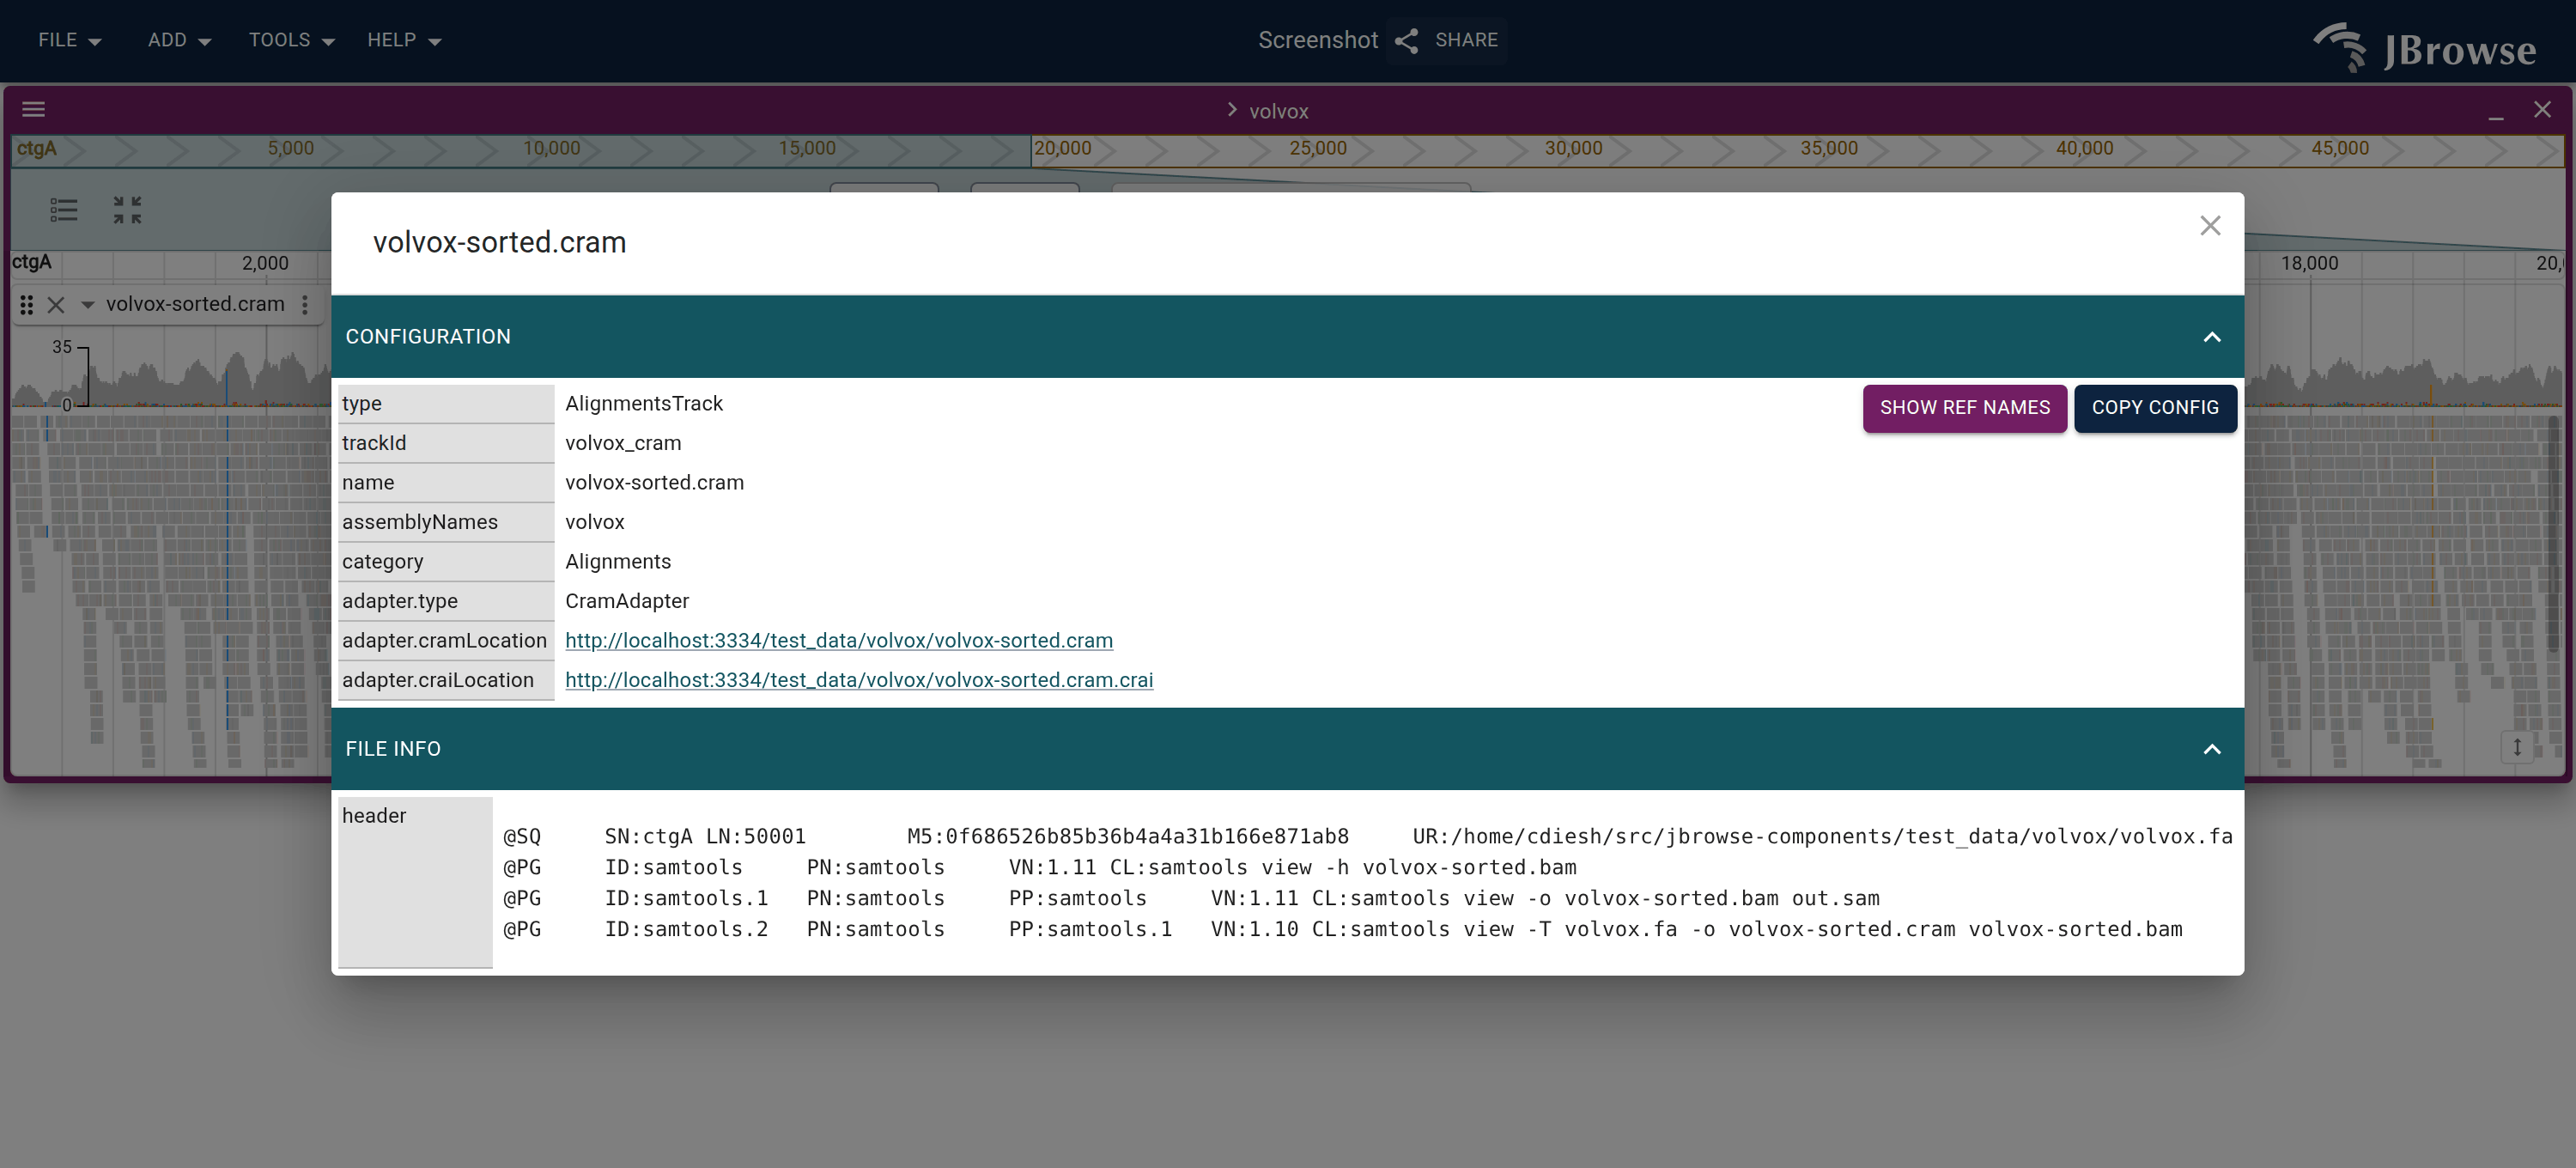Image resolution: width=2576 pixels, height=1168 pixels.
Task: Click SHOW REF NAMES button
Action: click(1964, 408)
